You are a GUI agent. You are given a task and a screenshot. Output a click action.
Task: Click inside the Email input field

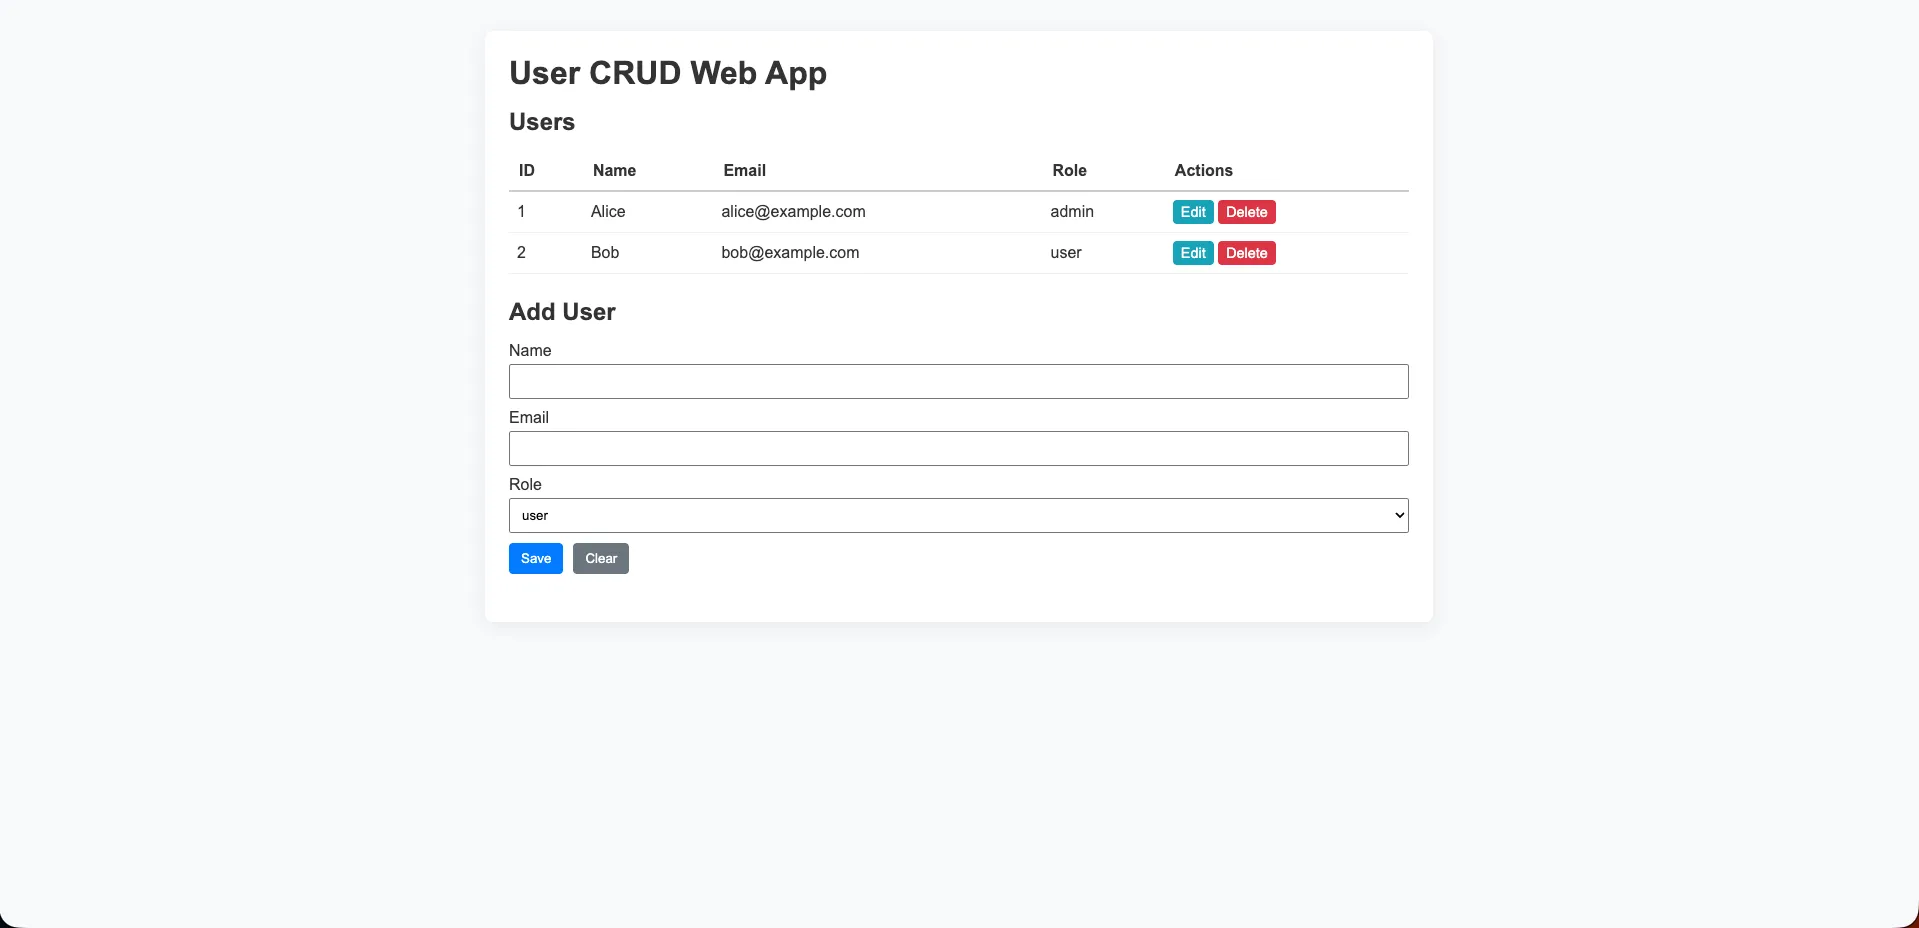pos(958,448)
